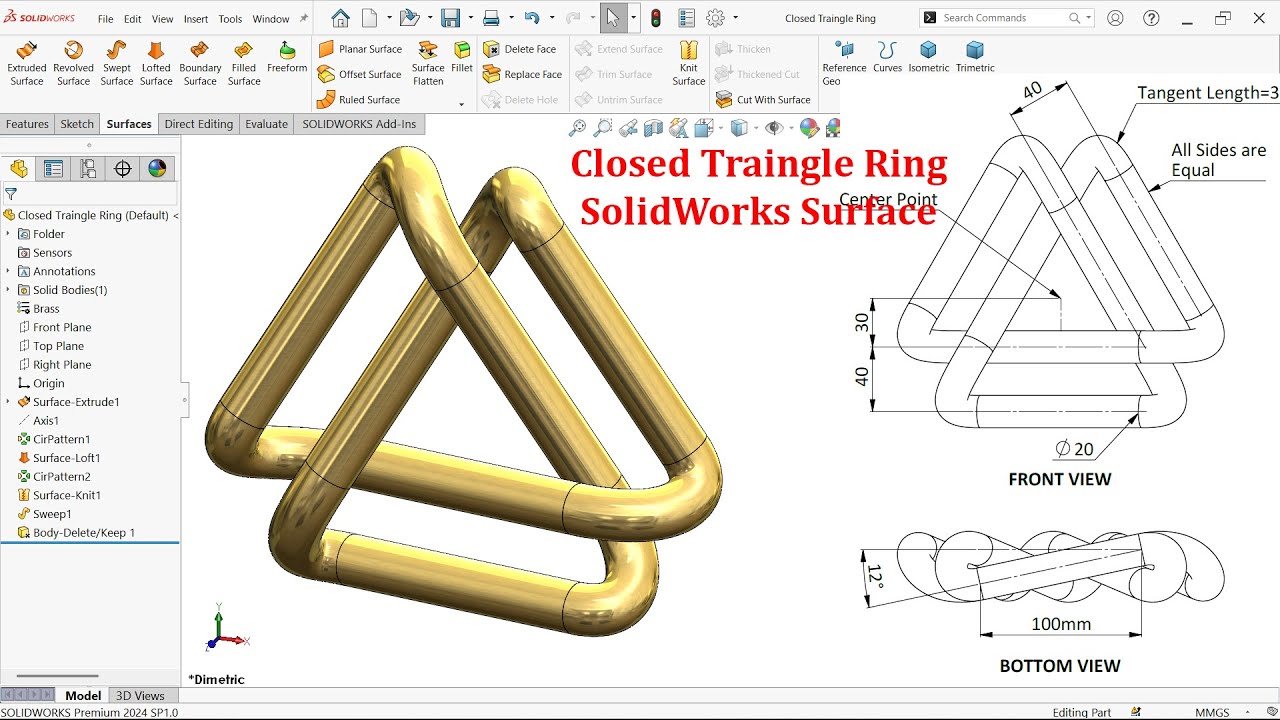The width and height of the screenshot is (1280, 720).
Task: Switch to the Features tab
Action: [27, 124]
